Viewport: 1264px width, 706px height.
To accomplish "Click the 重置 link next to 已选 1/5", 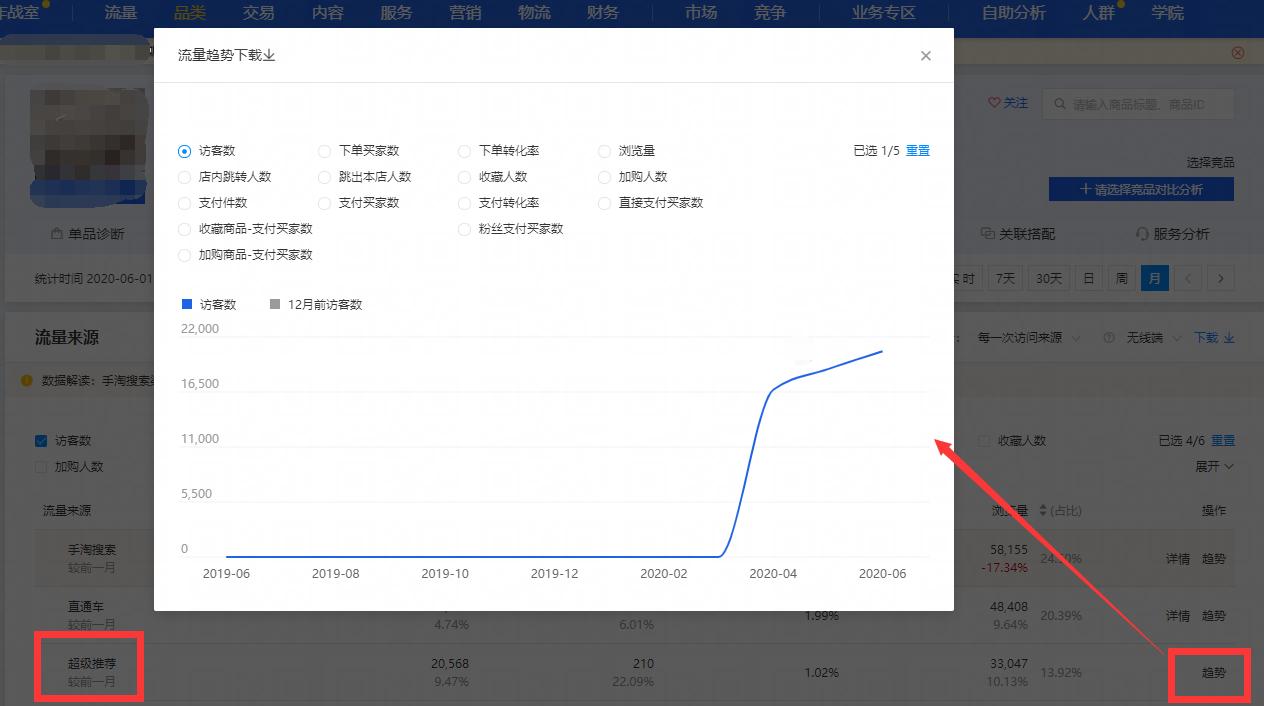I will tap(918, 150).
